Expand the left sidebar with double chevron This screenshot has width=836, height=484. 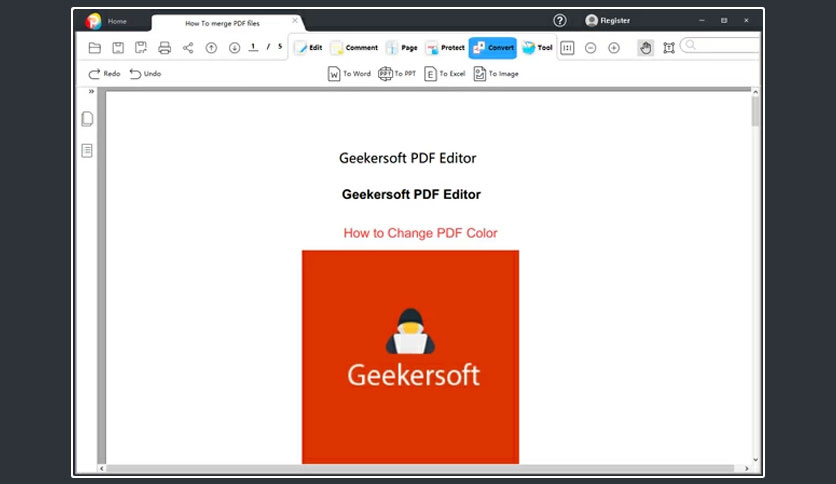pos(91,92)
